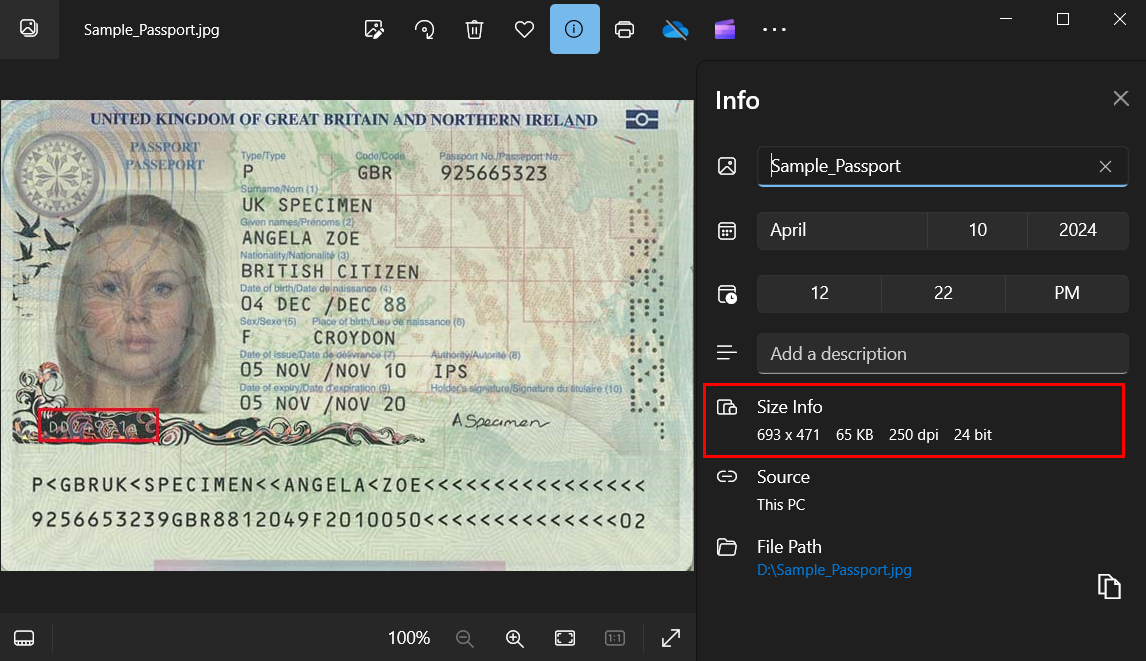
Task: Select the 2024 year field
Action: coord(1077,230)
